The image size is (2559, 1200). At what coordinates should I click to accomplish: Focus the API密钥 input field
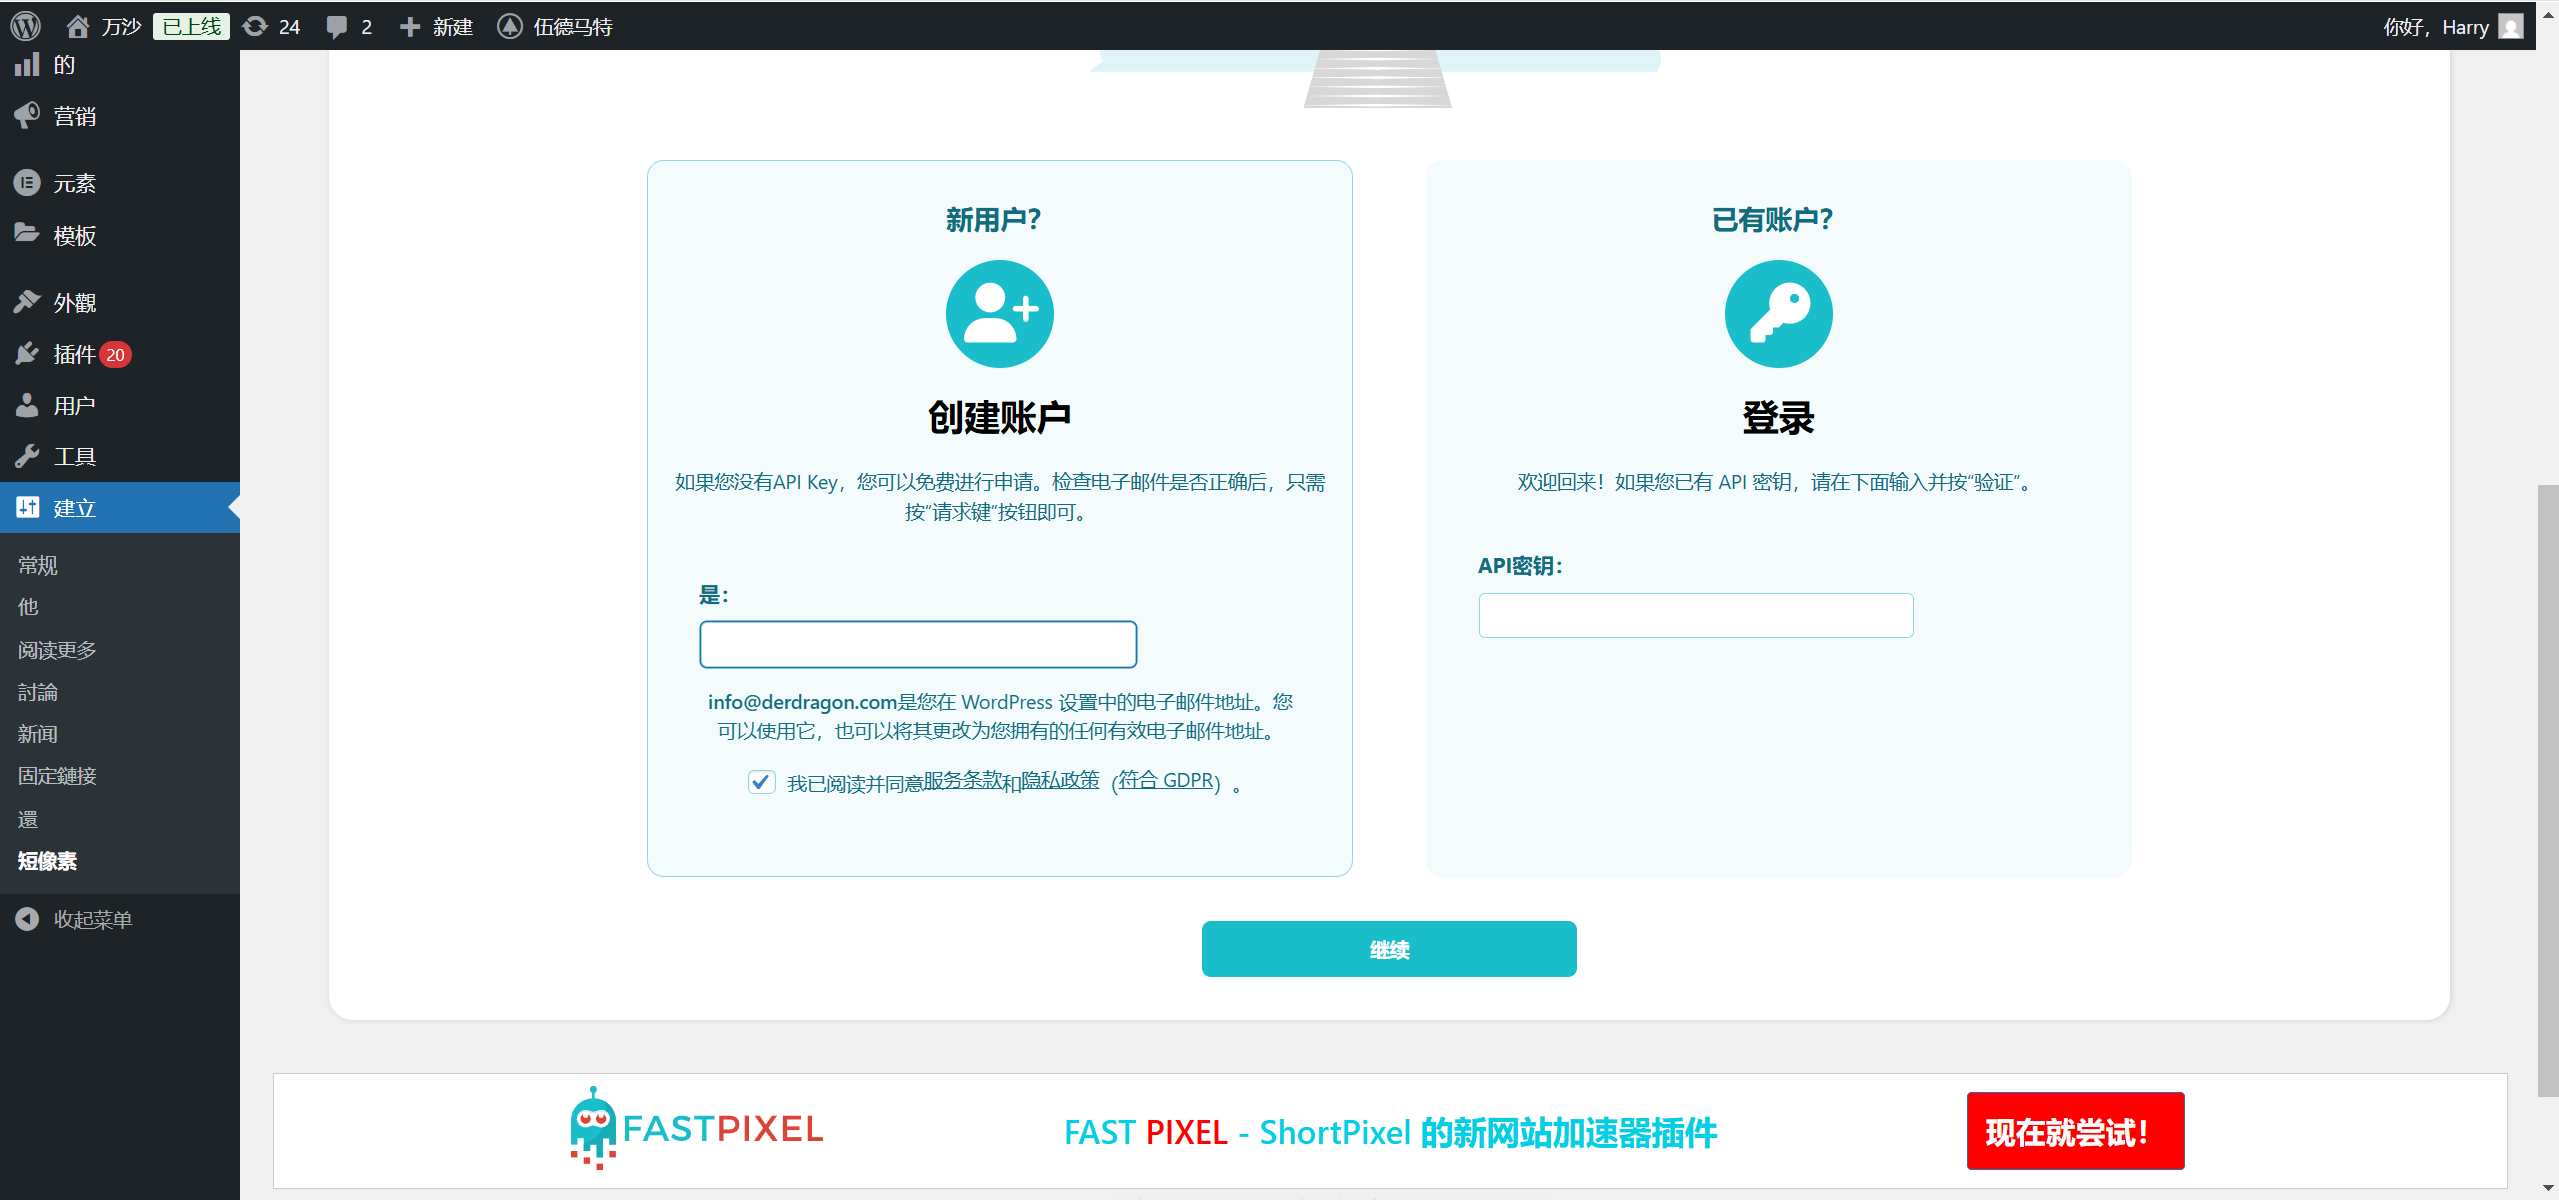point(1695,616)
